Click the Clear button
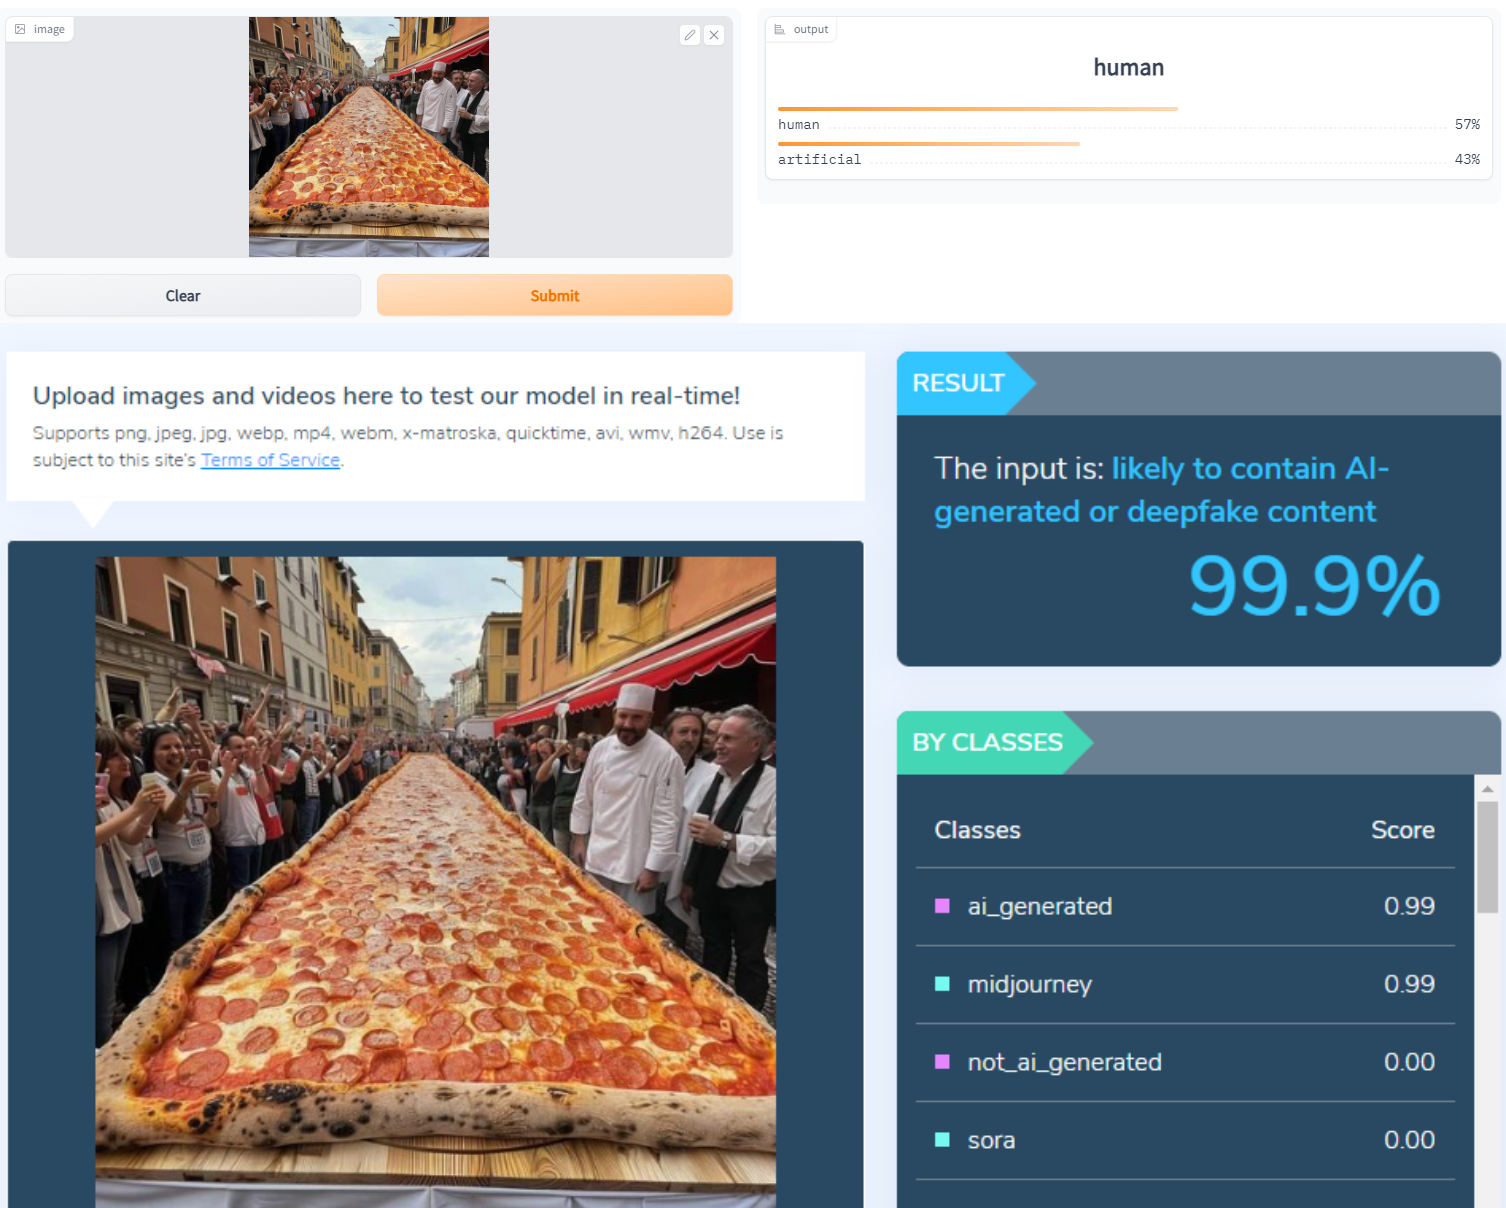The image size is (1506, 1208). click(x=183, y=295)
